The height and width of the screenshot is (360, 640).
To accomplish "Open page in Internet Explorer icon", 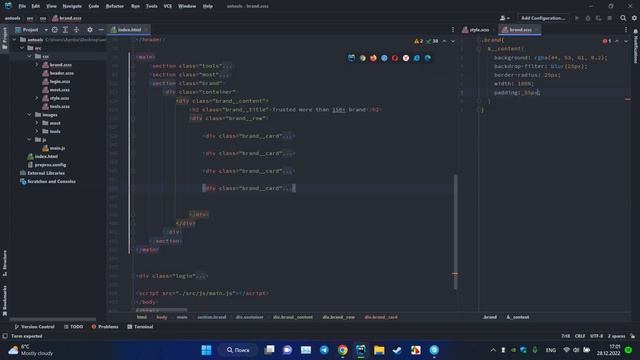I will [417, 58].
